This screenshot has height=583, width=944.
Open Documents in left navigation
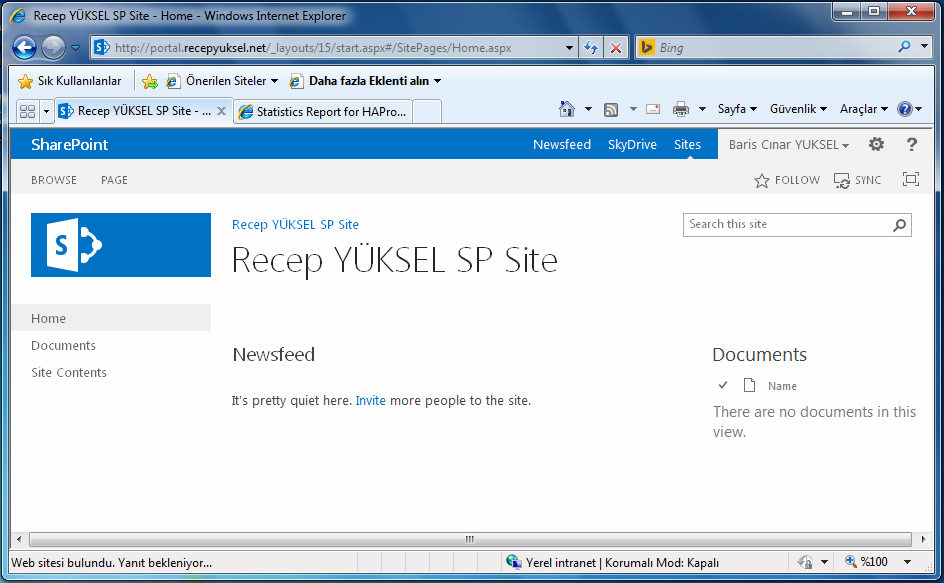point(63,346)
